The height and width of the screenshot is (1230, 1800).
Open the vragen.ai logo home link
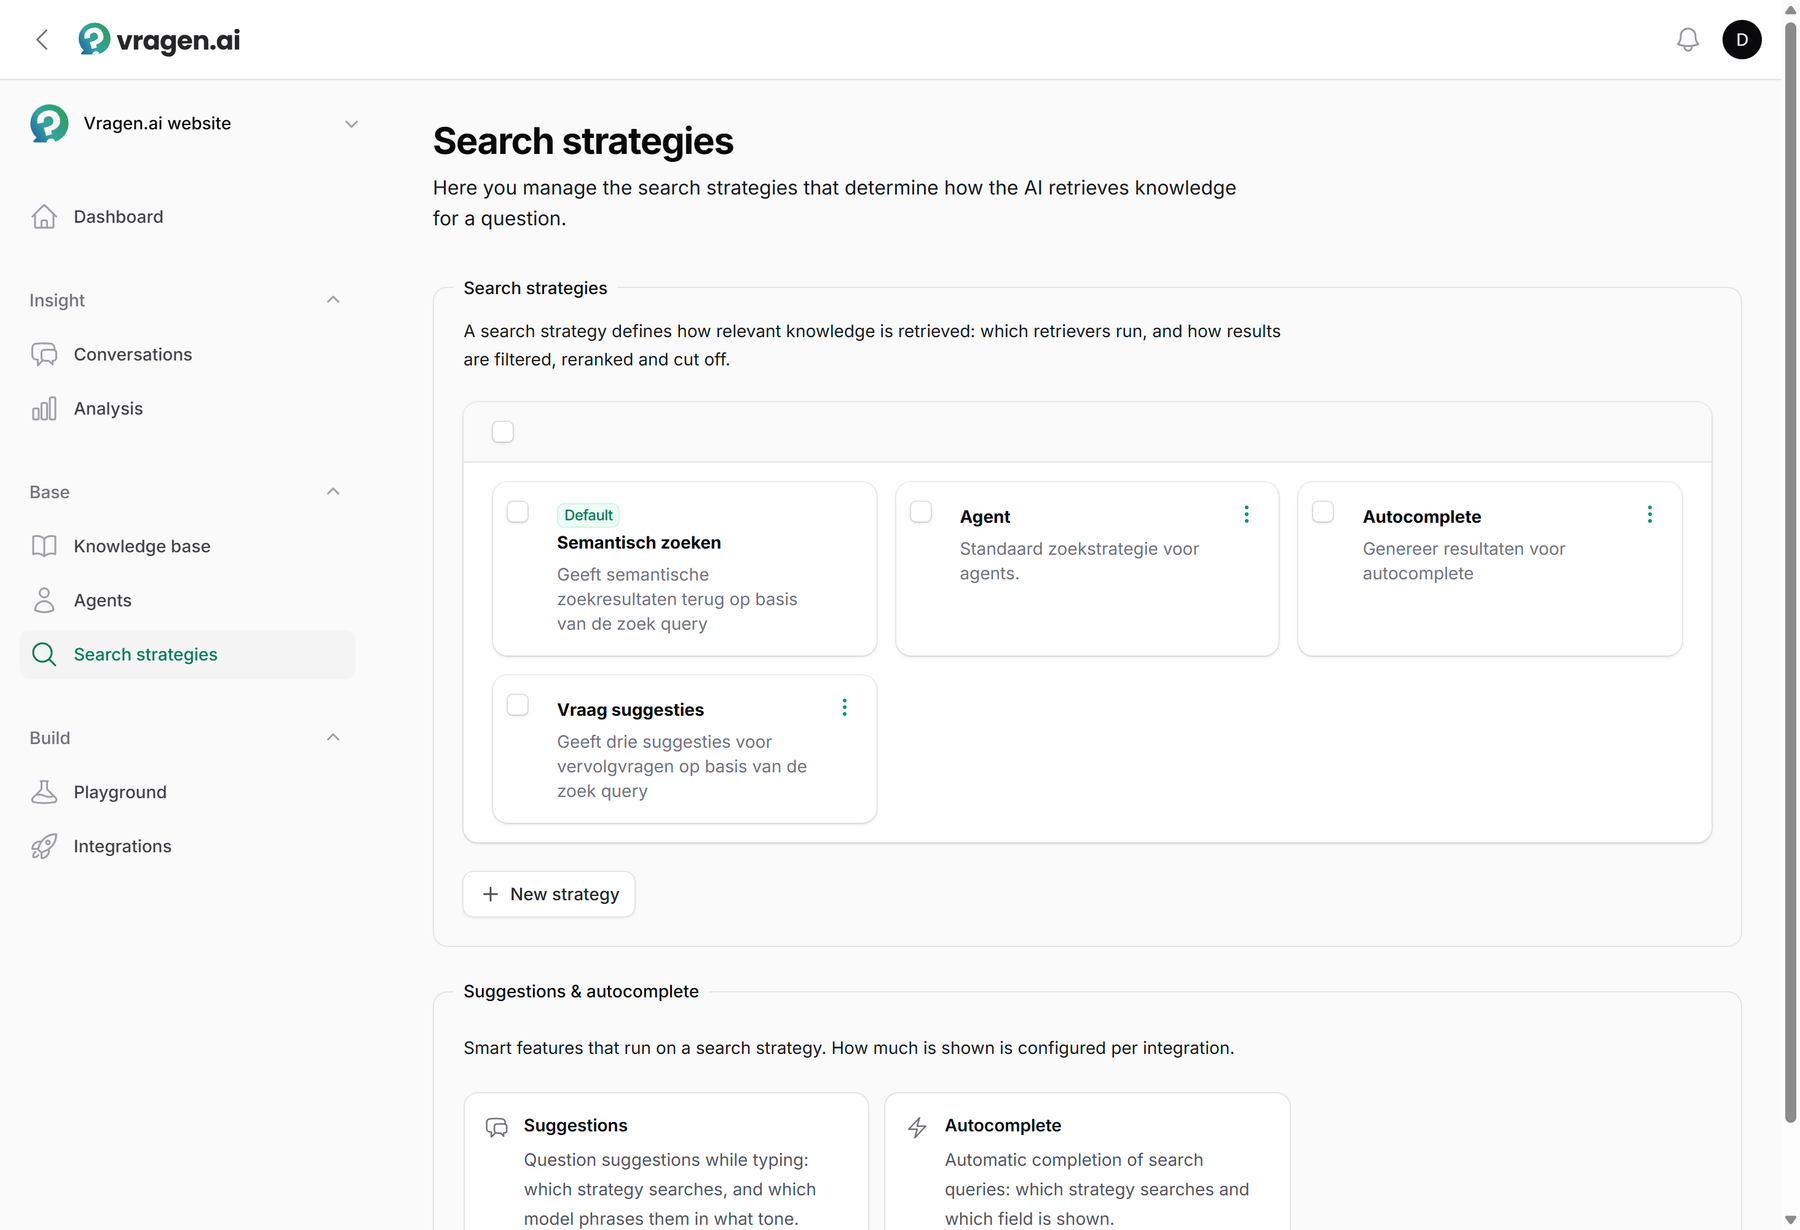(x=159, y=40)
